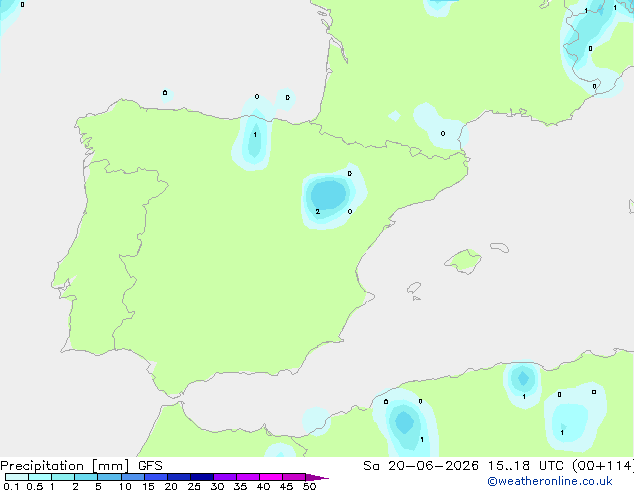Viewport: 634px width, 490px height.
Task: Select the 2–5 mm light blue legend swatch
Action: point(86,477)
